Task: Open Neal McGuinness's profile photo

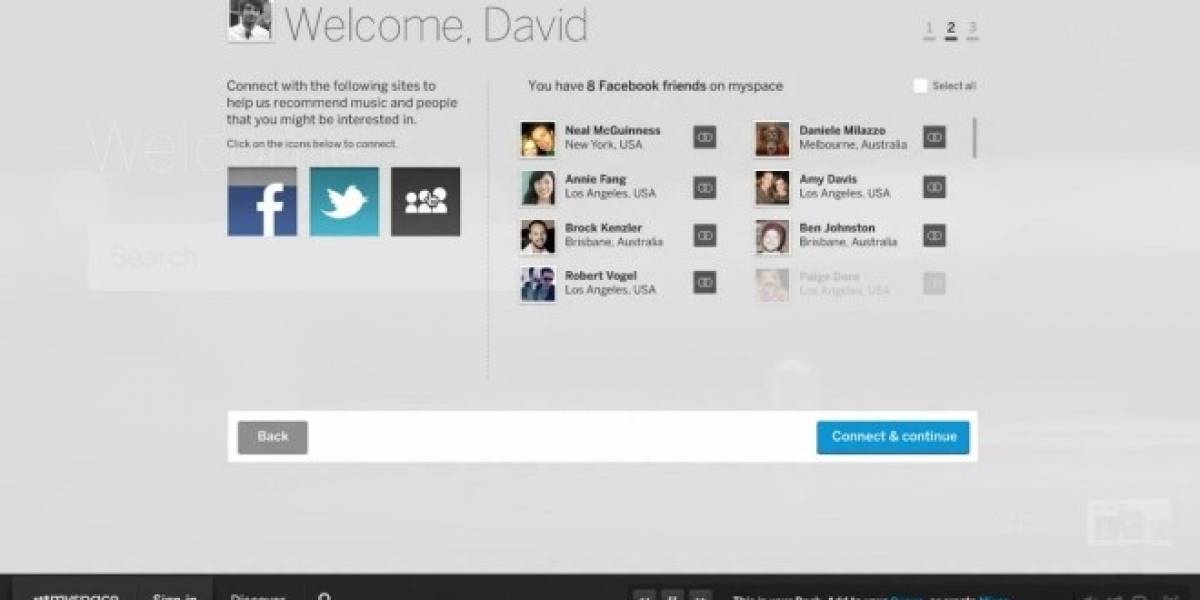Action: click(x=538, y=139)
